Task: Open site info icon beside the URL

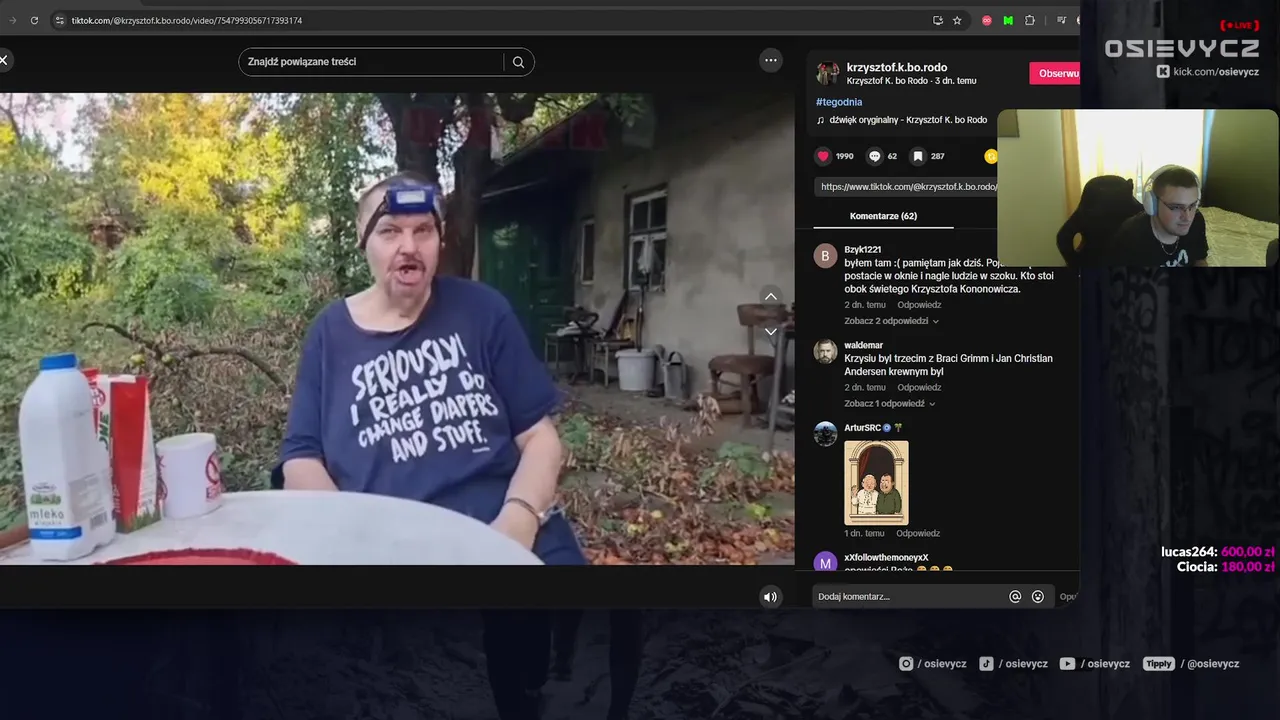Action: 60,20
